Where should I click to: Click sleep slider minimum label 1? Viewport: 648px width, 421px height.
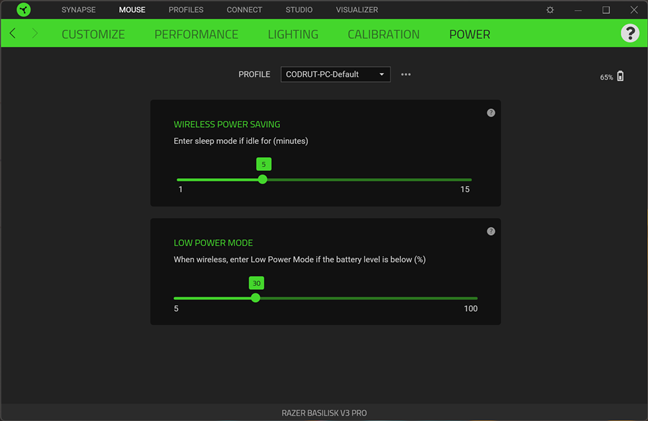click(180, 189)
